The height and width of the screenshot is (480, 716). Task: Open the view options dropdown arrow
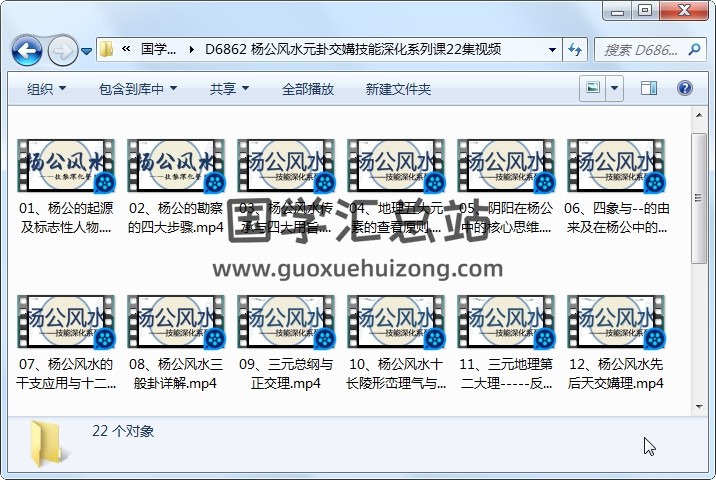coord(615,88)
